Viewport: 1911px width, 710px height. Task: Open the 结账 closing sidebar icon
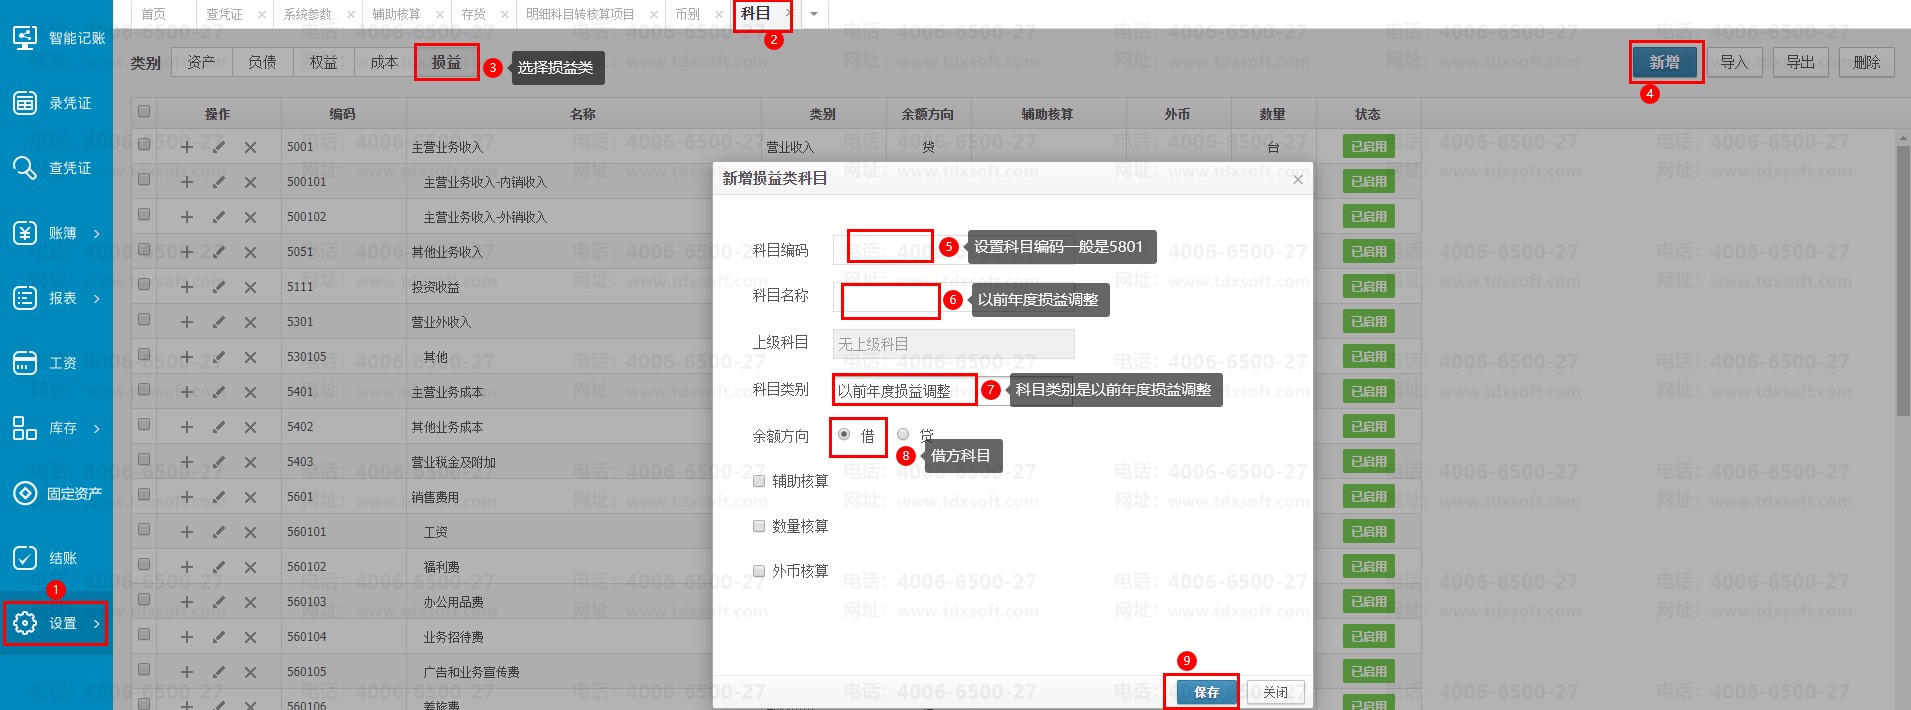[25, 558]
